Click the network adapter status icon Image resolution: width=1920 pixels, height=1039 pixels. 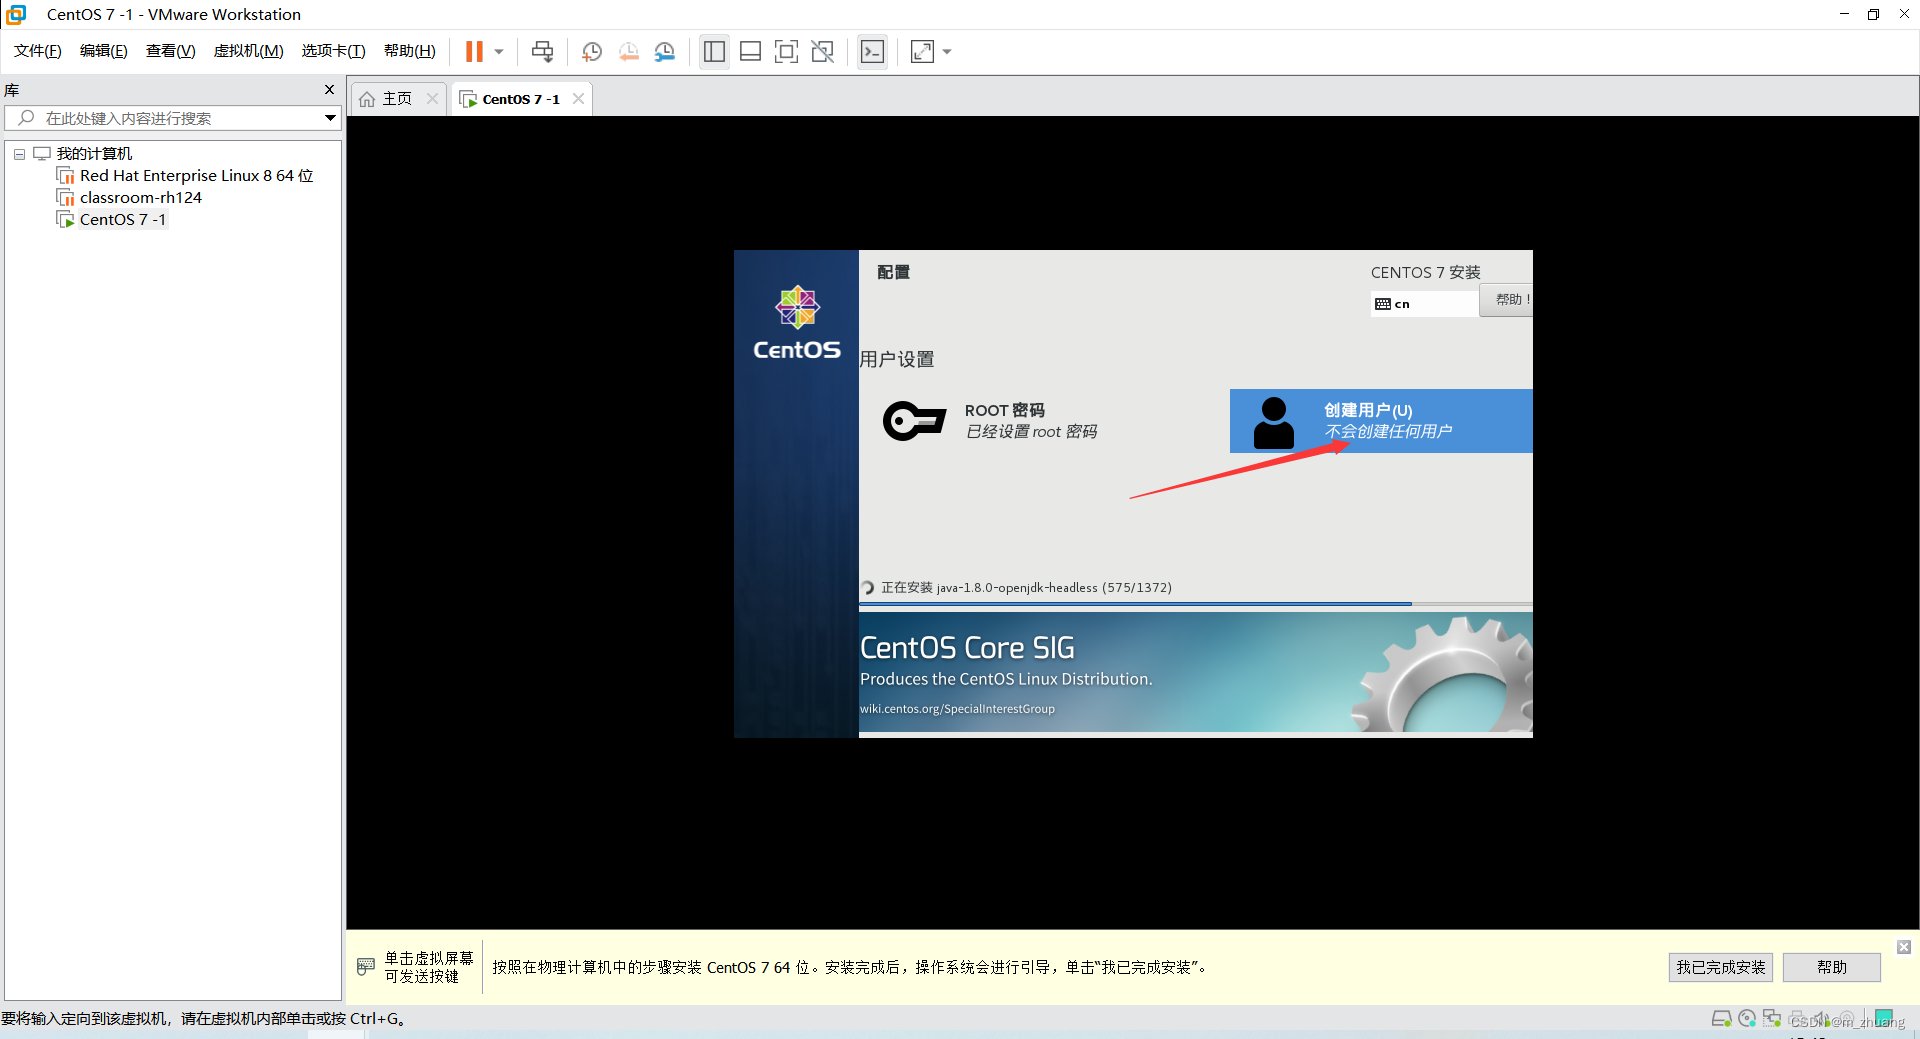tap(1772, 1019)
